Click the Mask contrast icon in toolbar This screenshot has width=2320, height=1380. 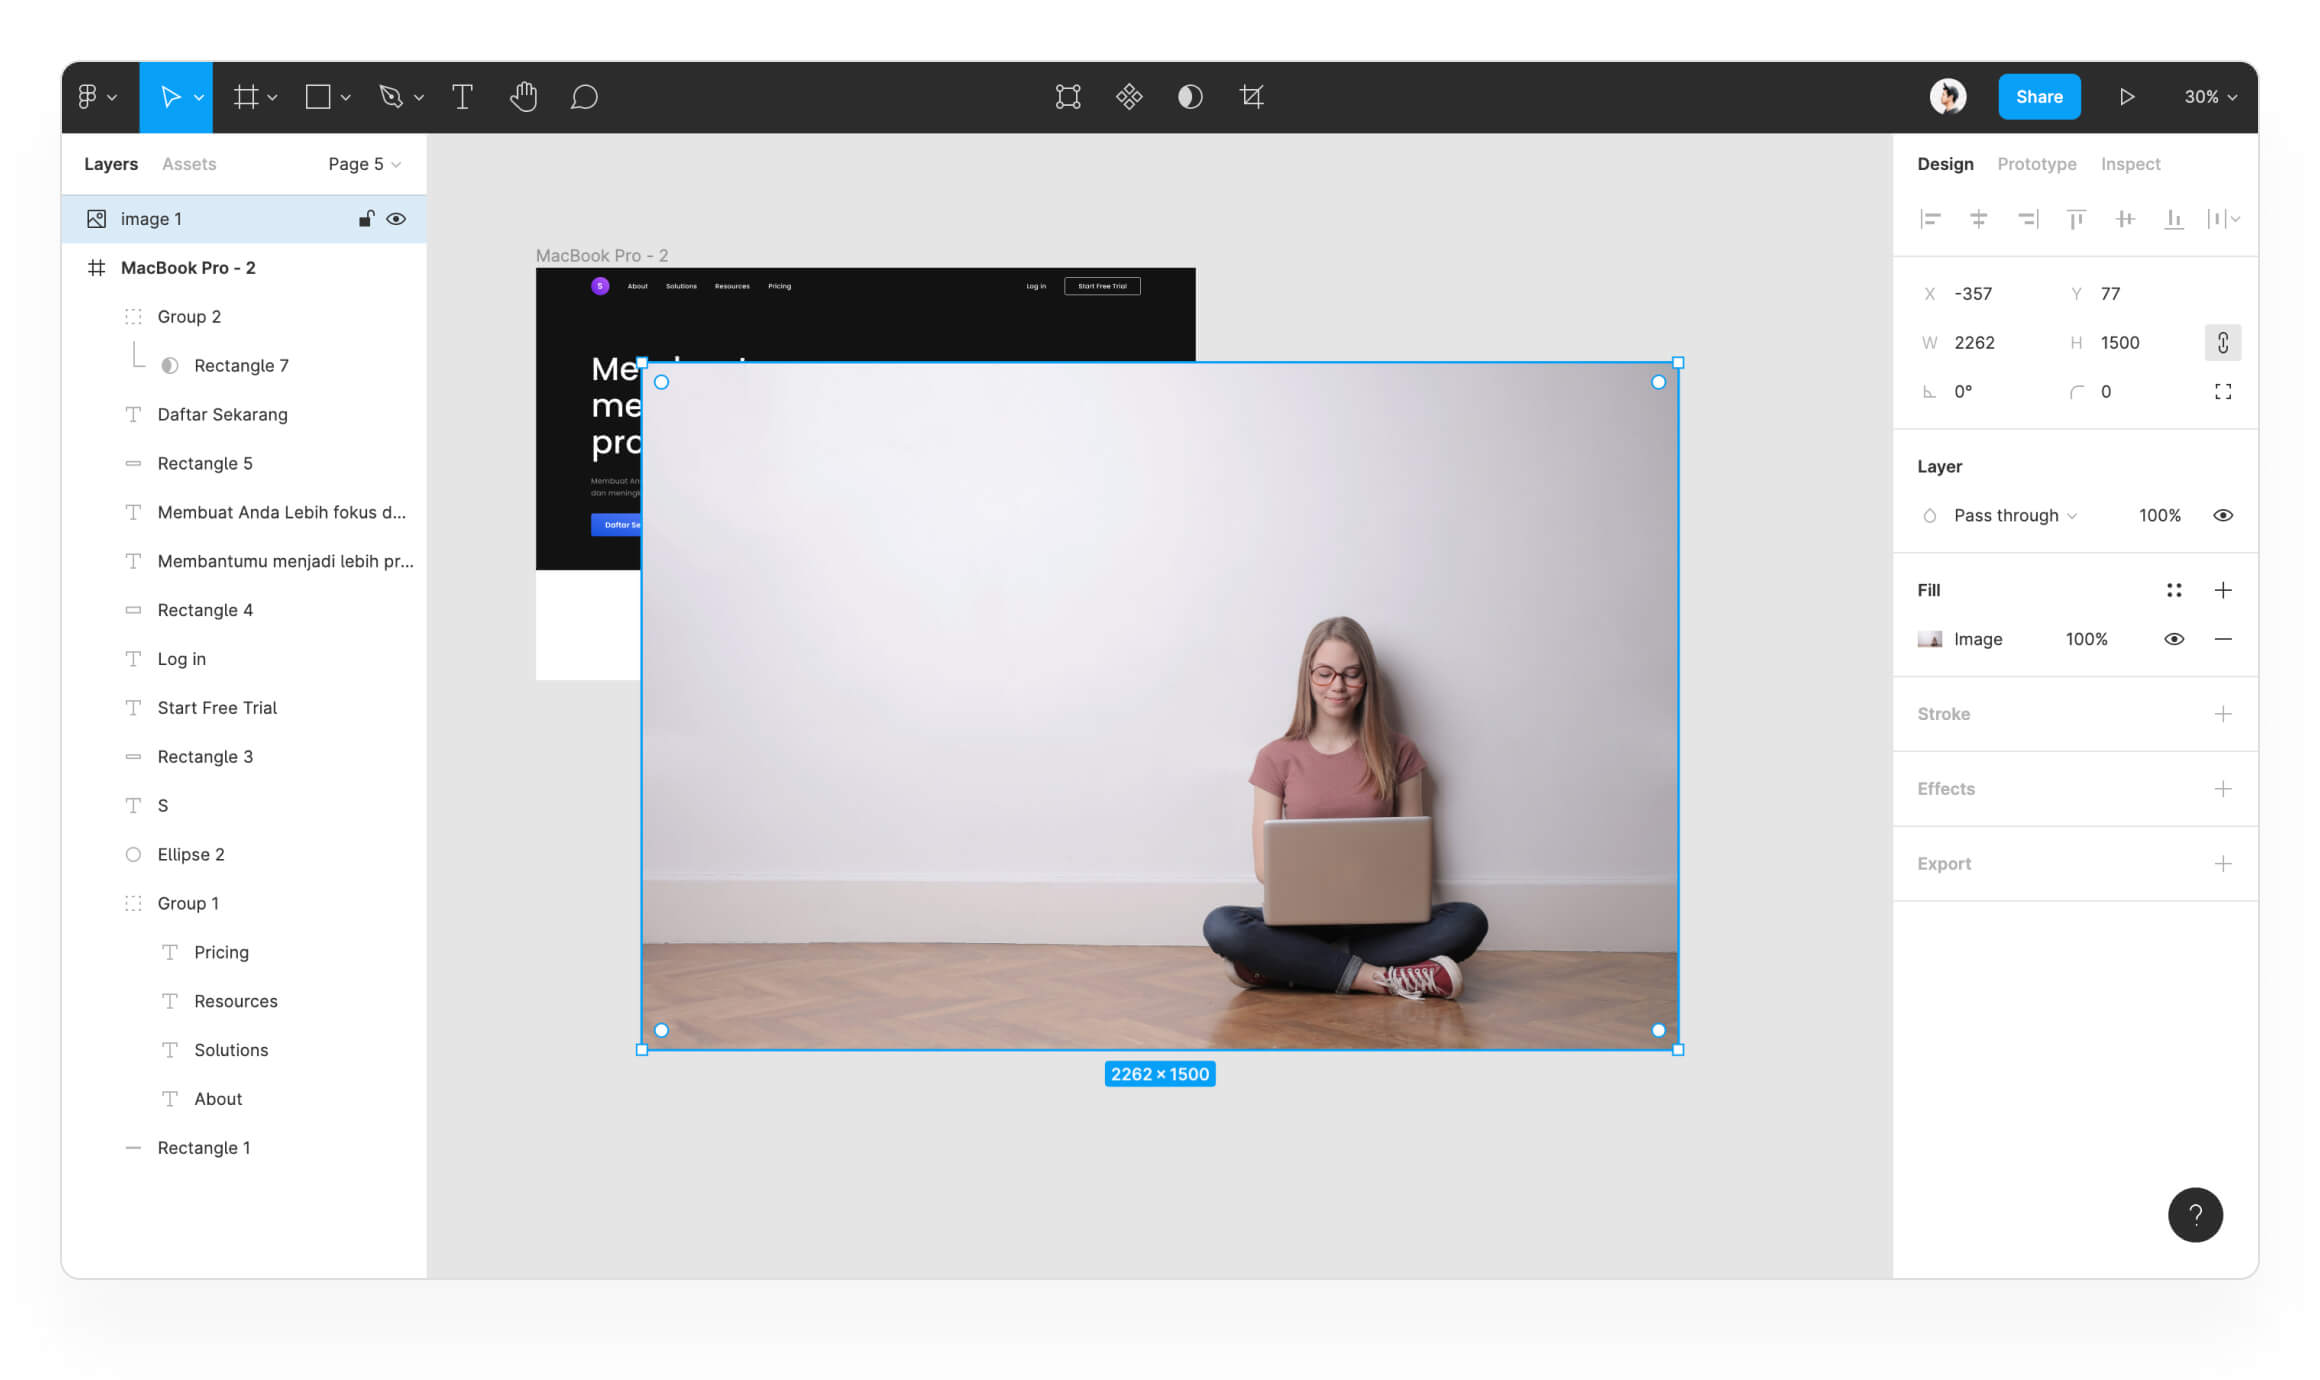pos(1190,97)
